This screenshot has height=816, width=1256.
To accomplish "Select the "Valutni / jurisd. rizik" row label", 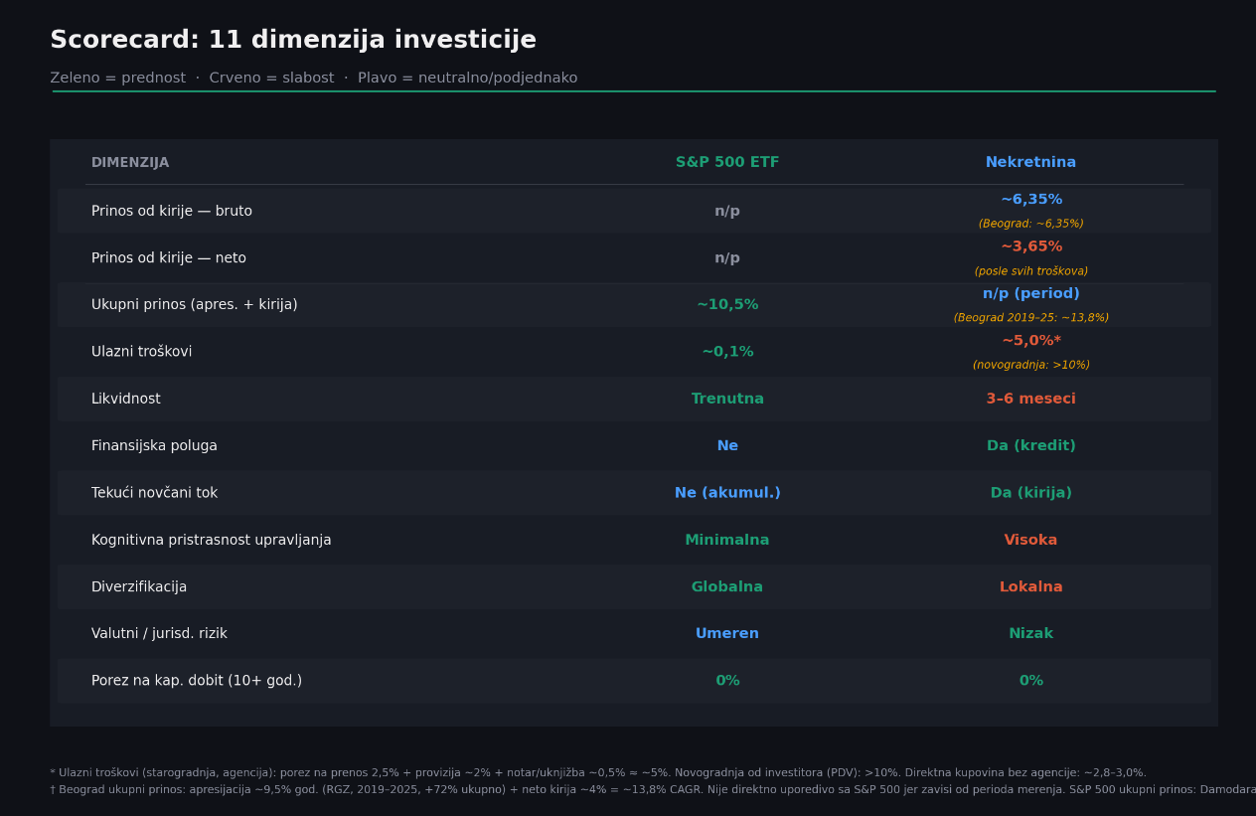I will (159, 634).
